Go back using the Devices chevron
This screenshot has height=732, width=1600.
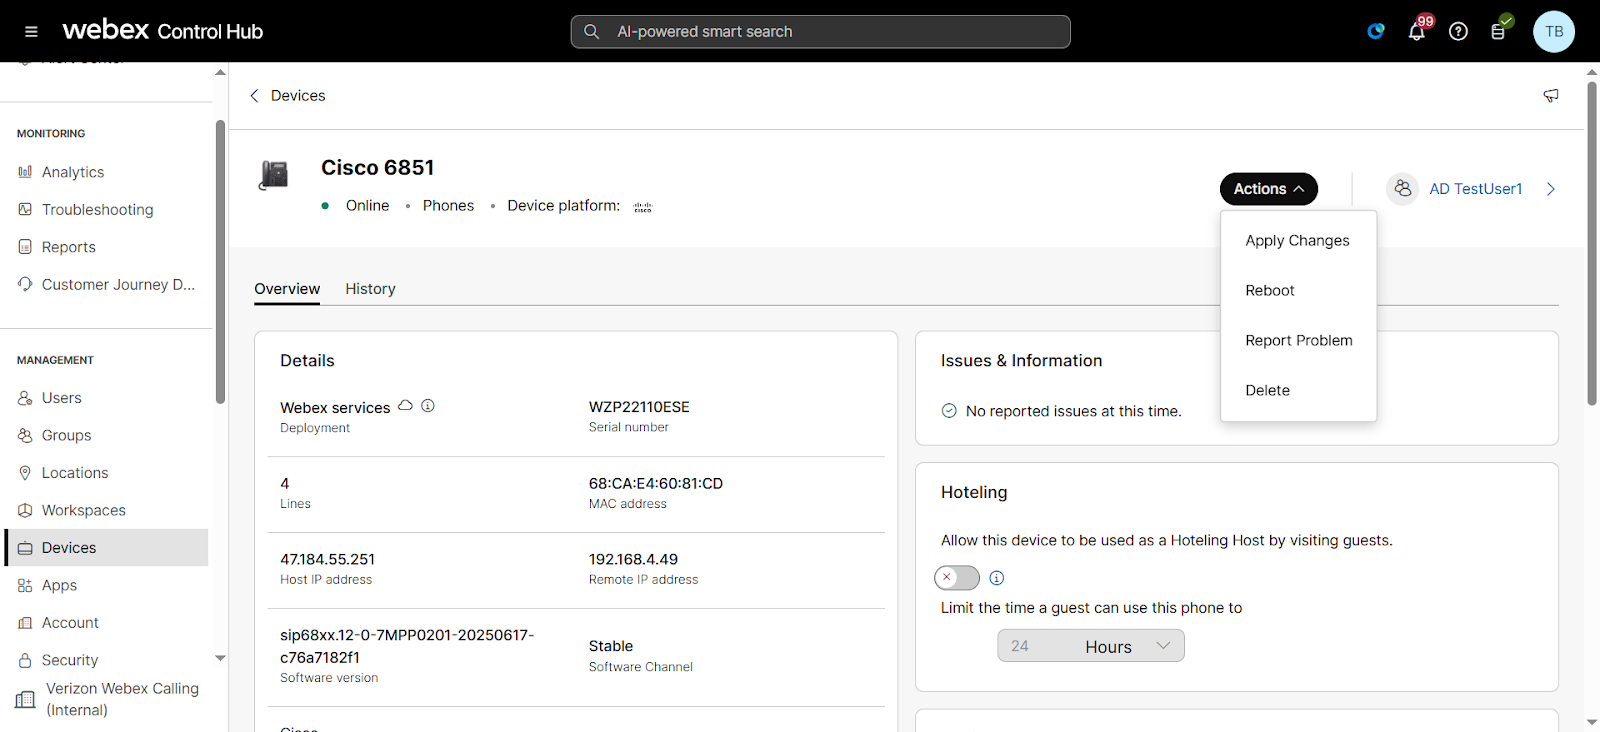point(254,96)
